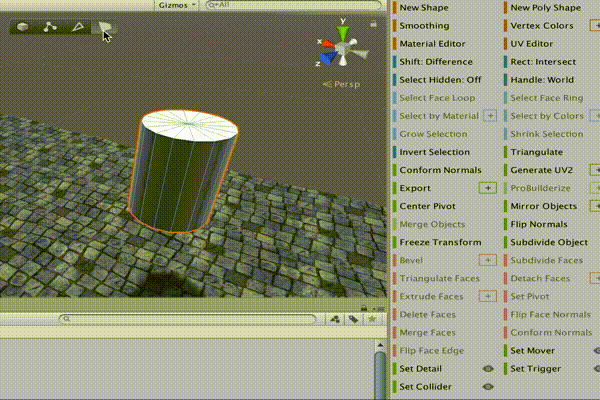Click Center Pivot
This screenshot has height=400, width=600.
pos(427,206)
